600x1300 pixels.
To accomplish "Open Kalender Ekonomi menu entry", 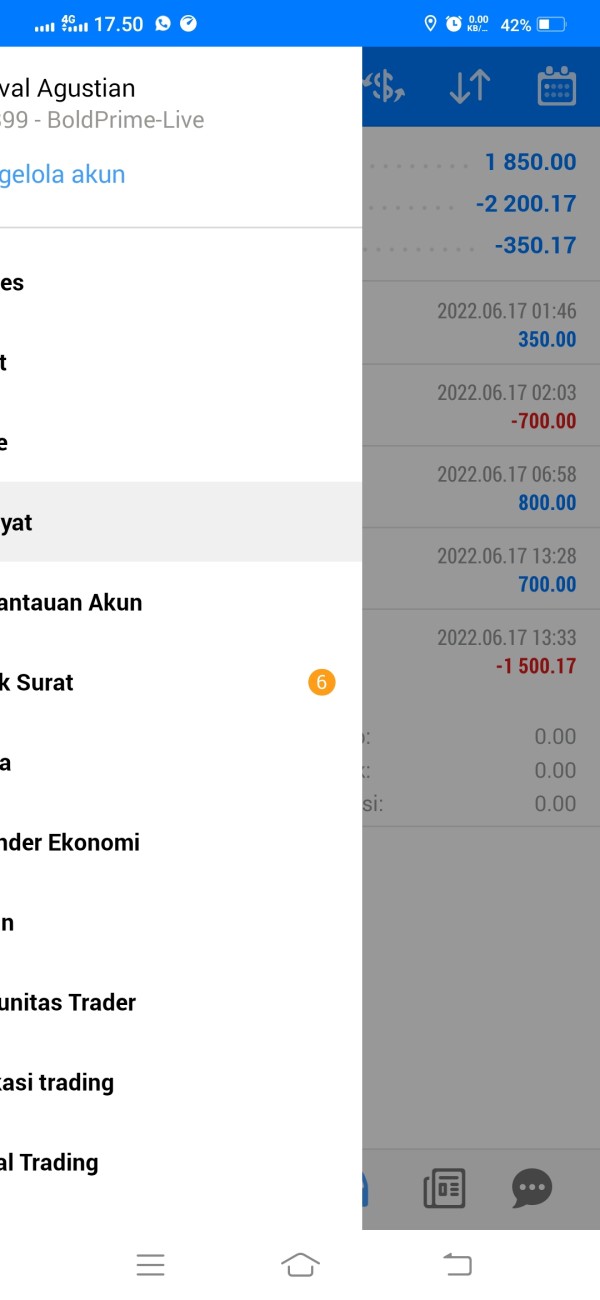I will [181, 842].
